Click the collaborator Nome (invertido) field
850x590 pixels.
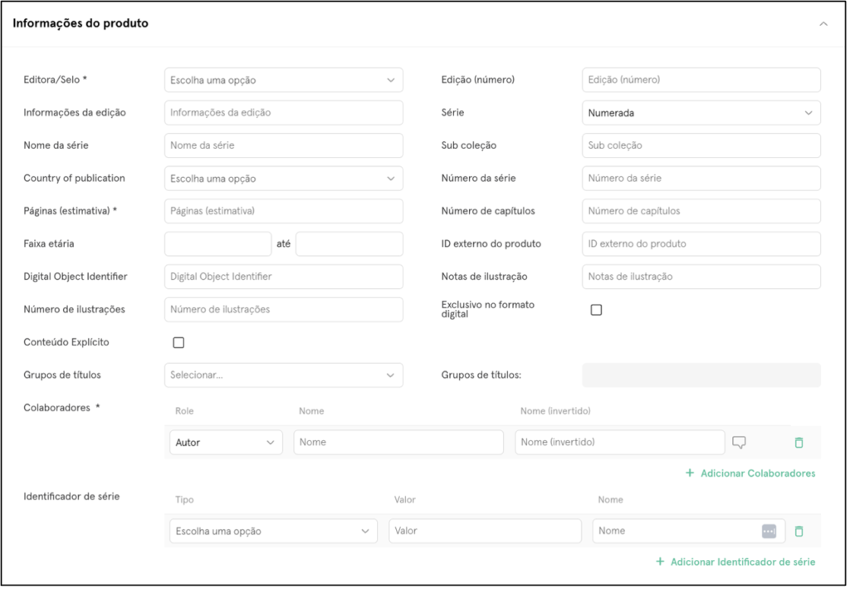coord(620,442)
